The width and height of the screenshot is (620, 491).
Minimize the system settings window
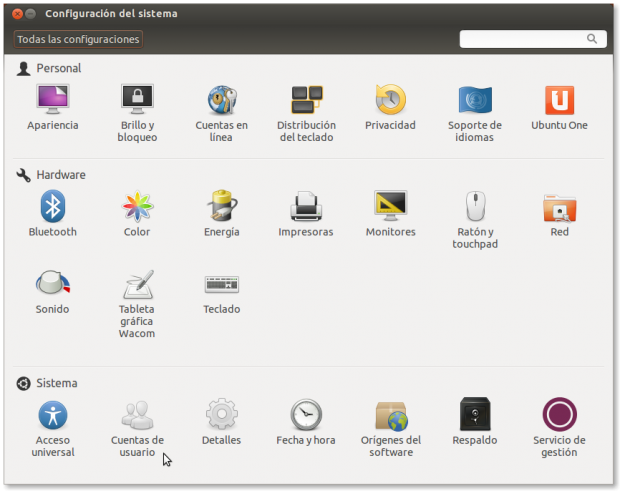pyautogui.click(x=30, y=14)
